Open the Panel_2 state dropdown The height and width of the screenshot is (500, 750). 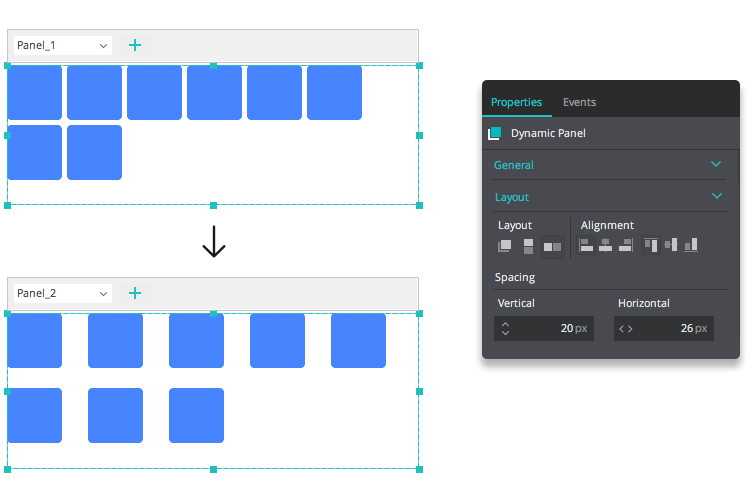(63, 293)
